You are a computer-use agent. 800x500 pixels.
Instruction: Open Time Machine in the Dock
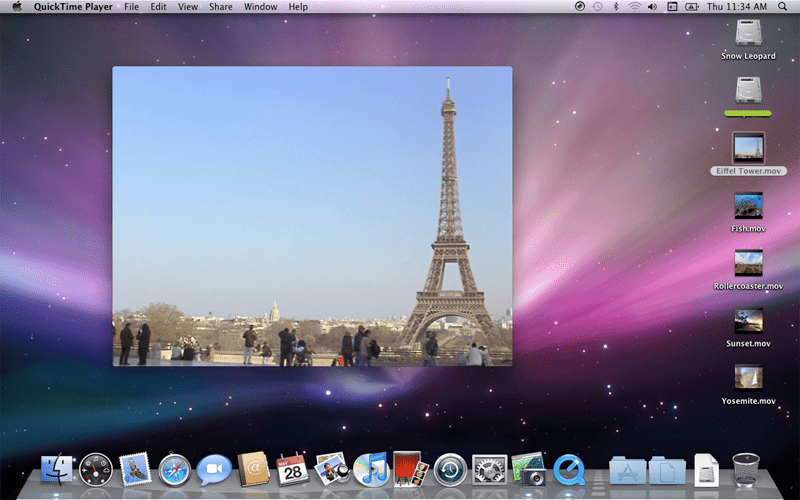(450, 470)
